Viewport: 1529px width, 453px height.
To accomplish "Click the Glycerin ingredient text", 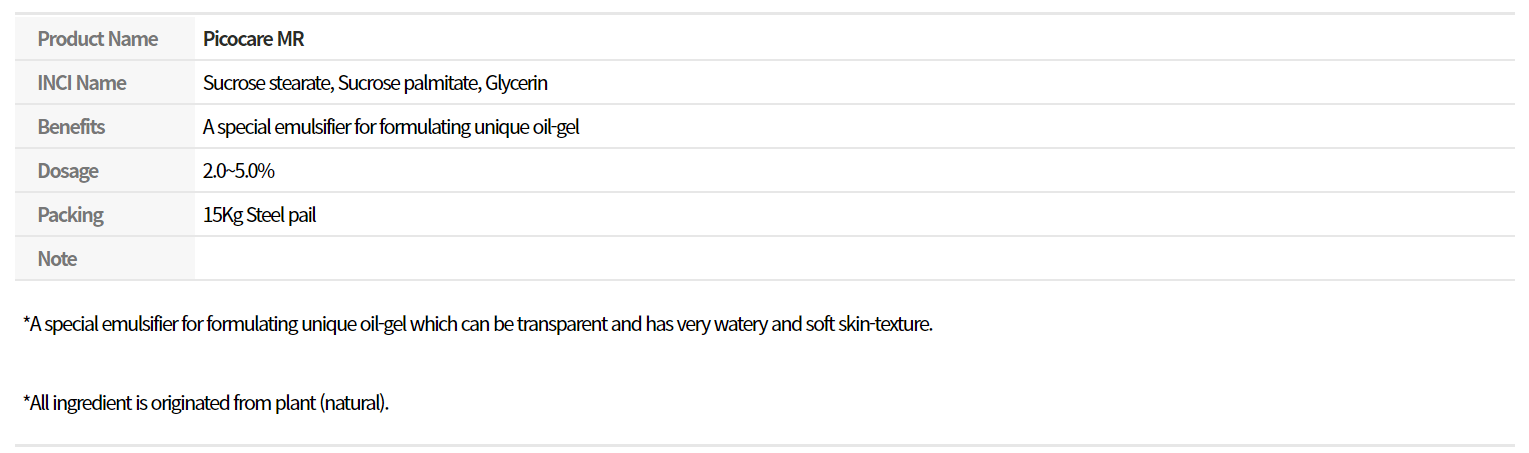I will point(516,83).
